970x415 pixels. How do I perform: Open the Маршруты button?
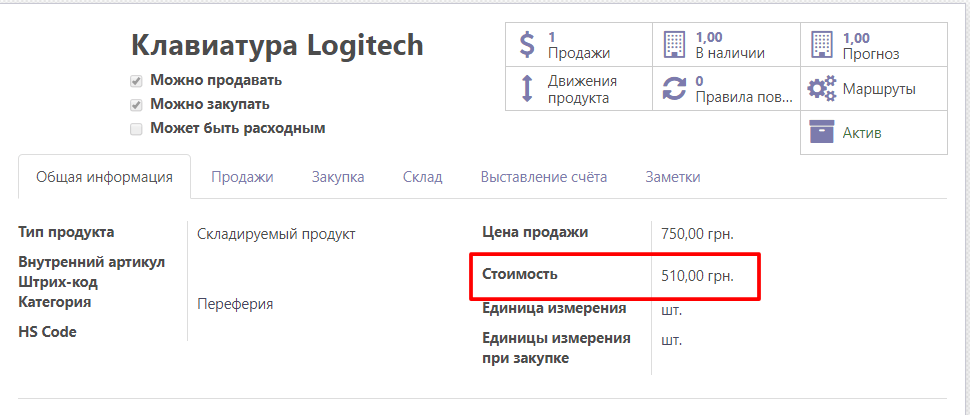[x=873, y=88]
